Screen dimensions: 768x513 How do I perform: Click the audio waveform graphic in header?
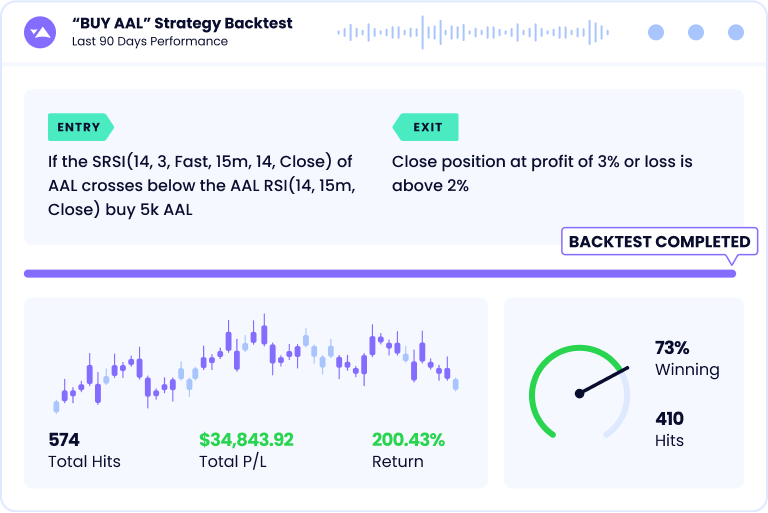[x=474, y=32]
